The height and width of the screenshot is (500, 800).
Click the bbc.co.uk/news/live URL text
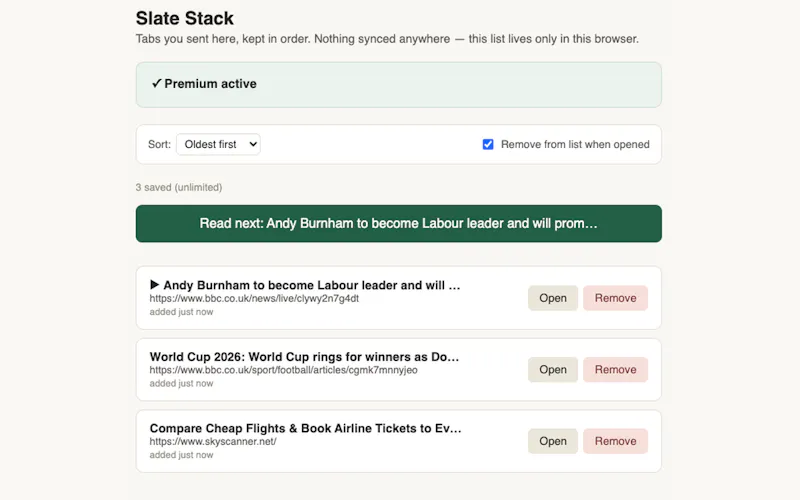[x=254, y=298]
